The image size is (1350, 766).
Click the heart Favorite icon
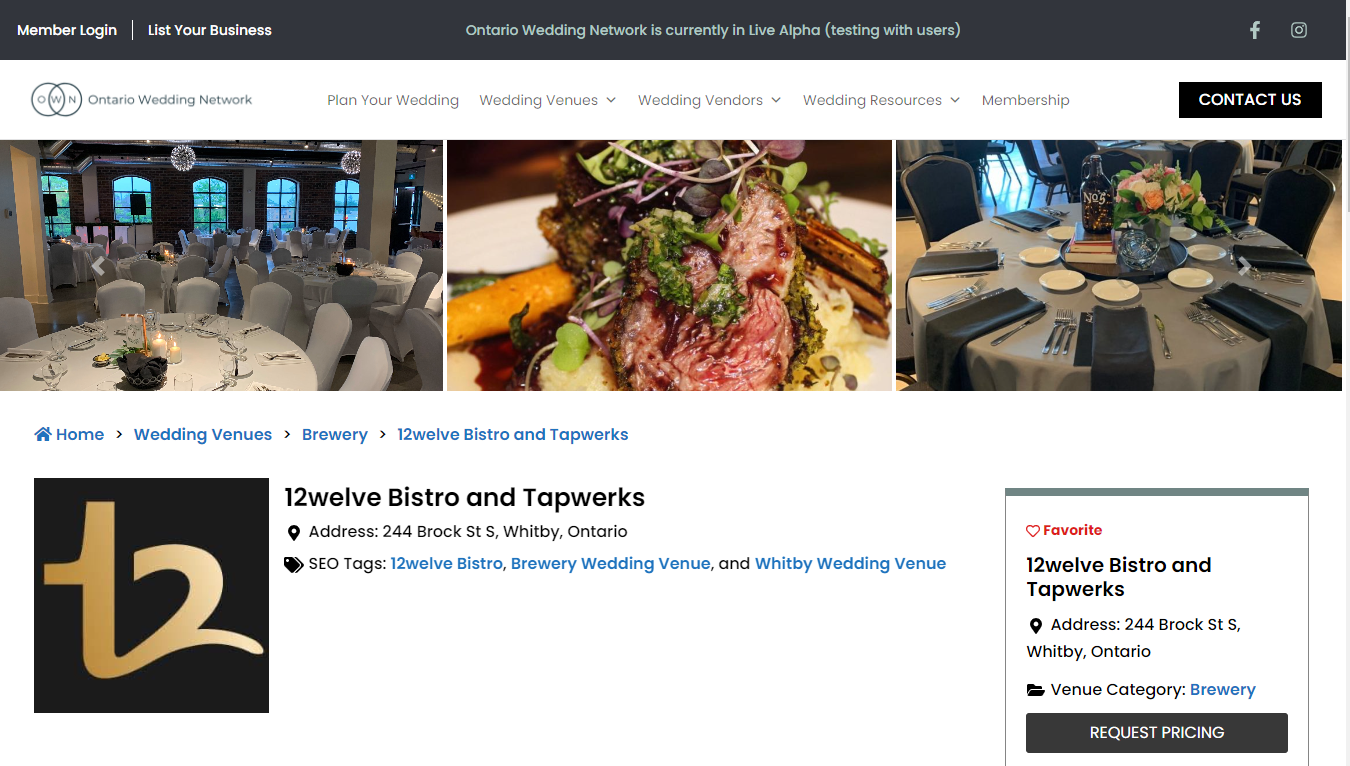[x=1033, y=531]
